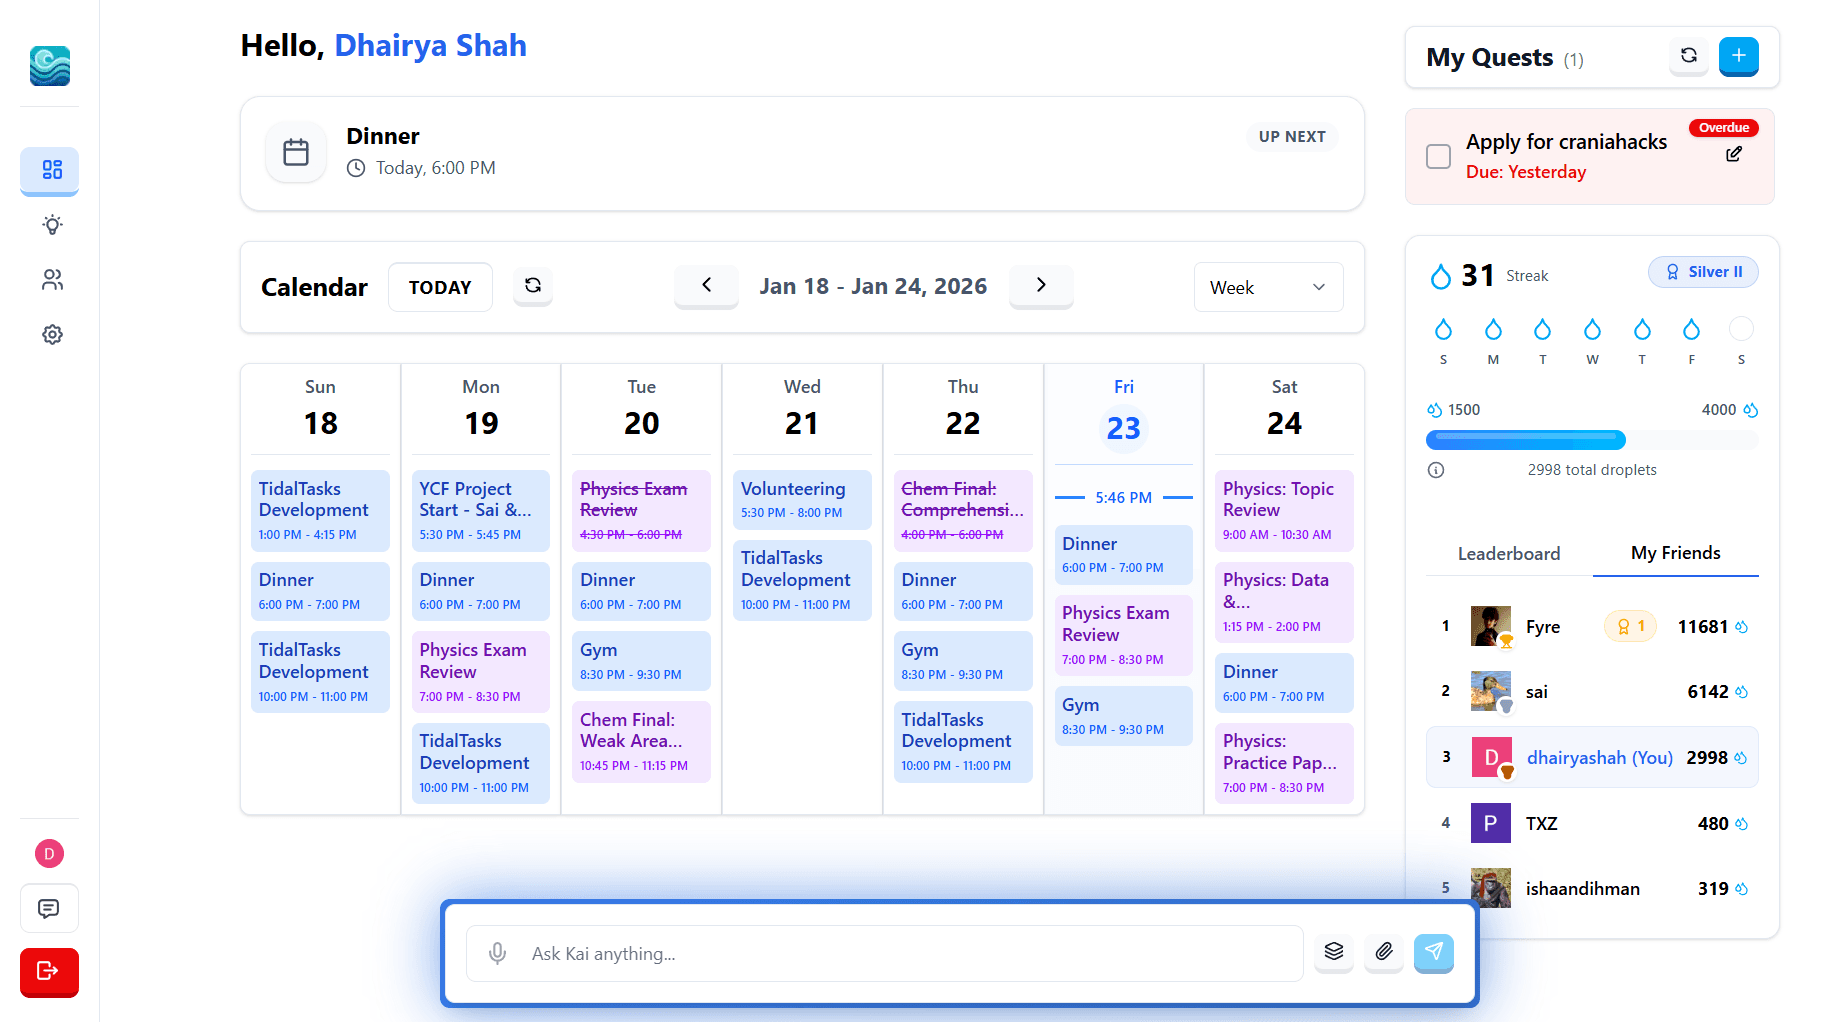Click the droplets progress bar
Viewport: 1842px width, 1022px height.
(x=1591, y=440)
